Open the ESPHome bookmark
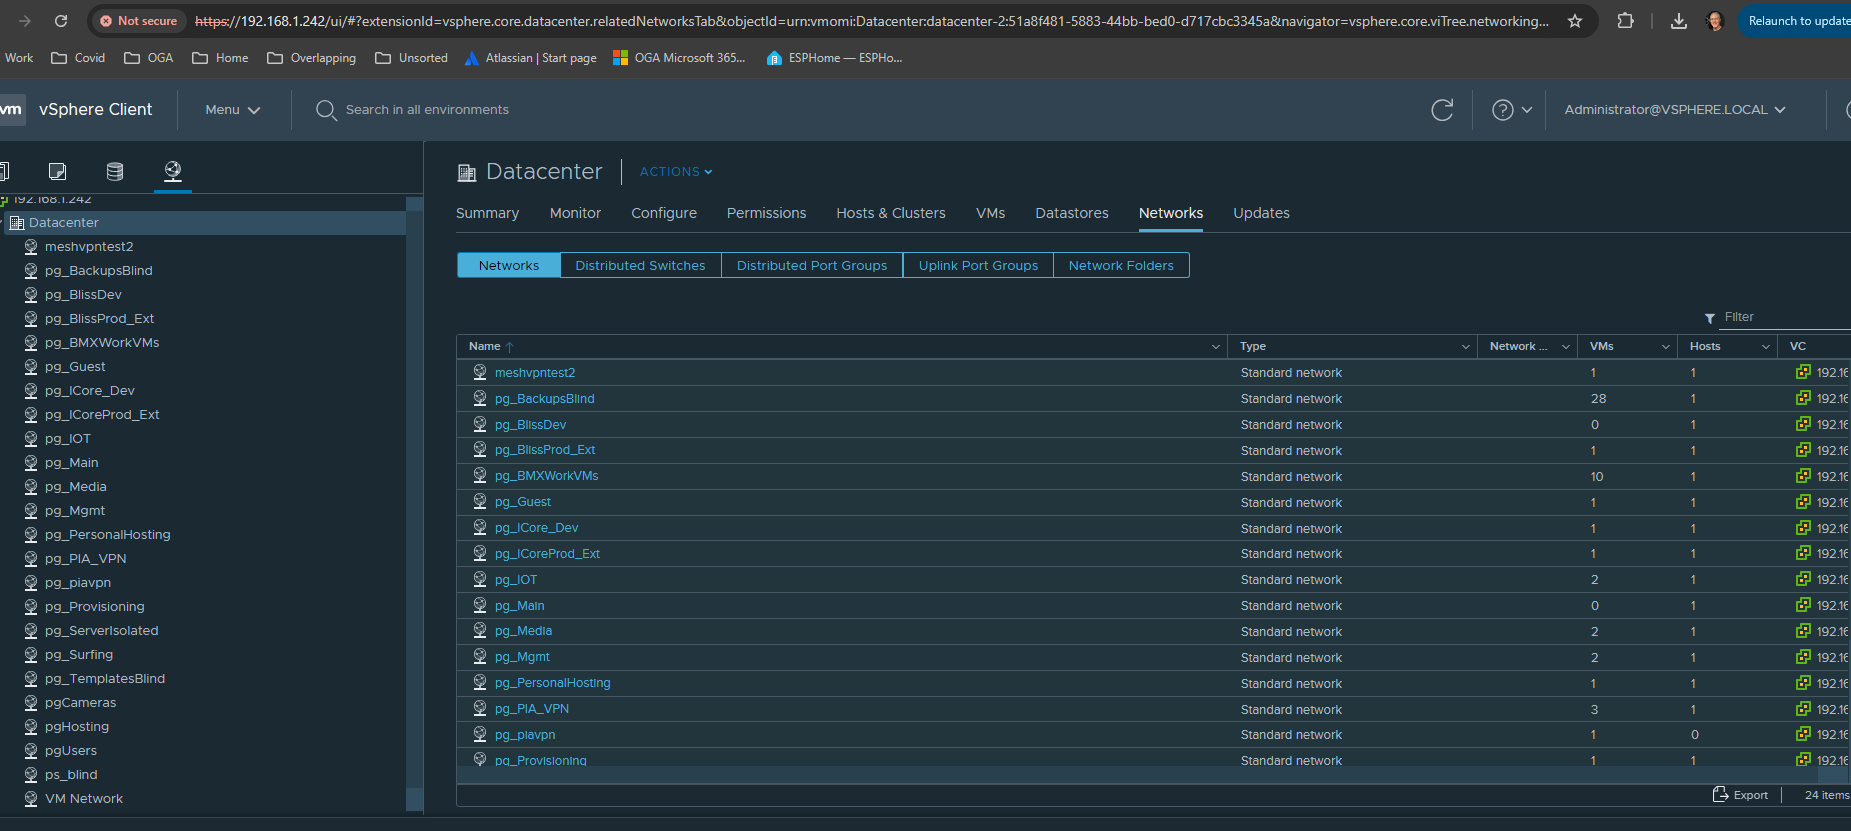Viewport: 1851px width, 831px height. click(x=834, y=58)
